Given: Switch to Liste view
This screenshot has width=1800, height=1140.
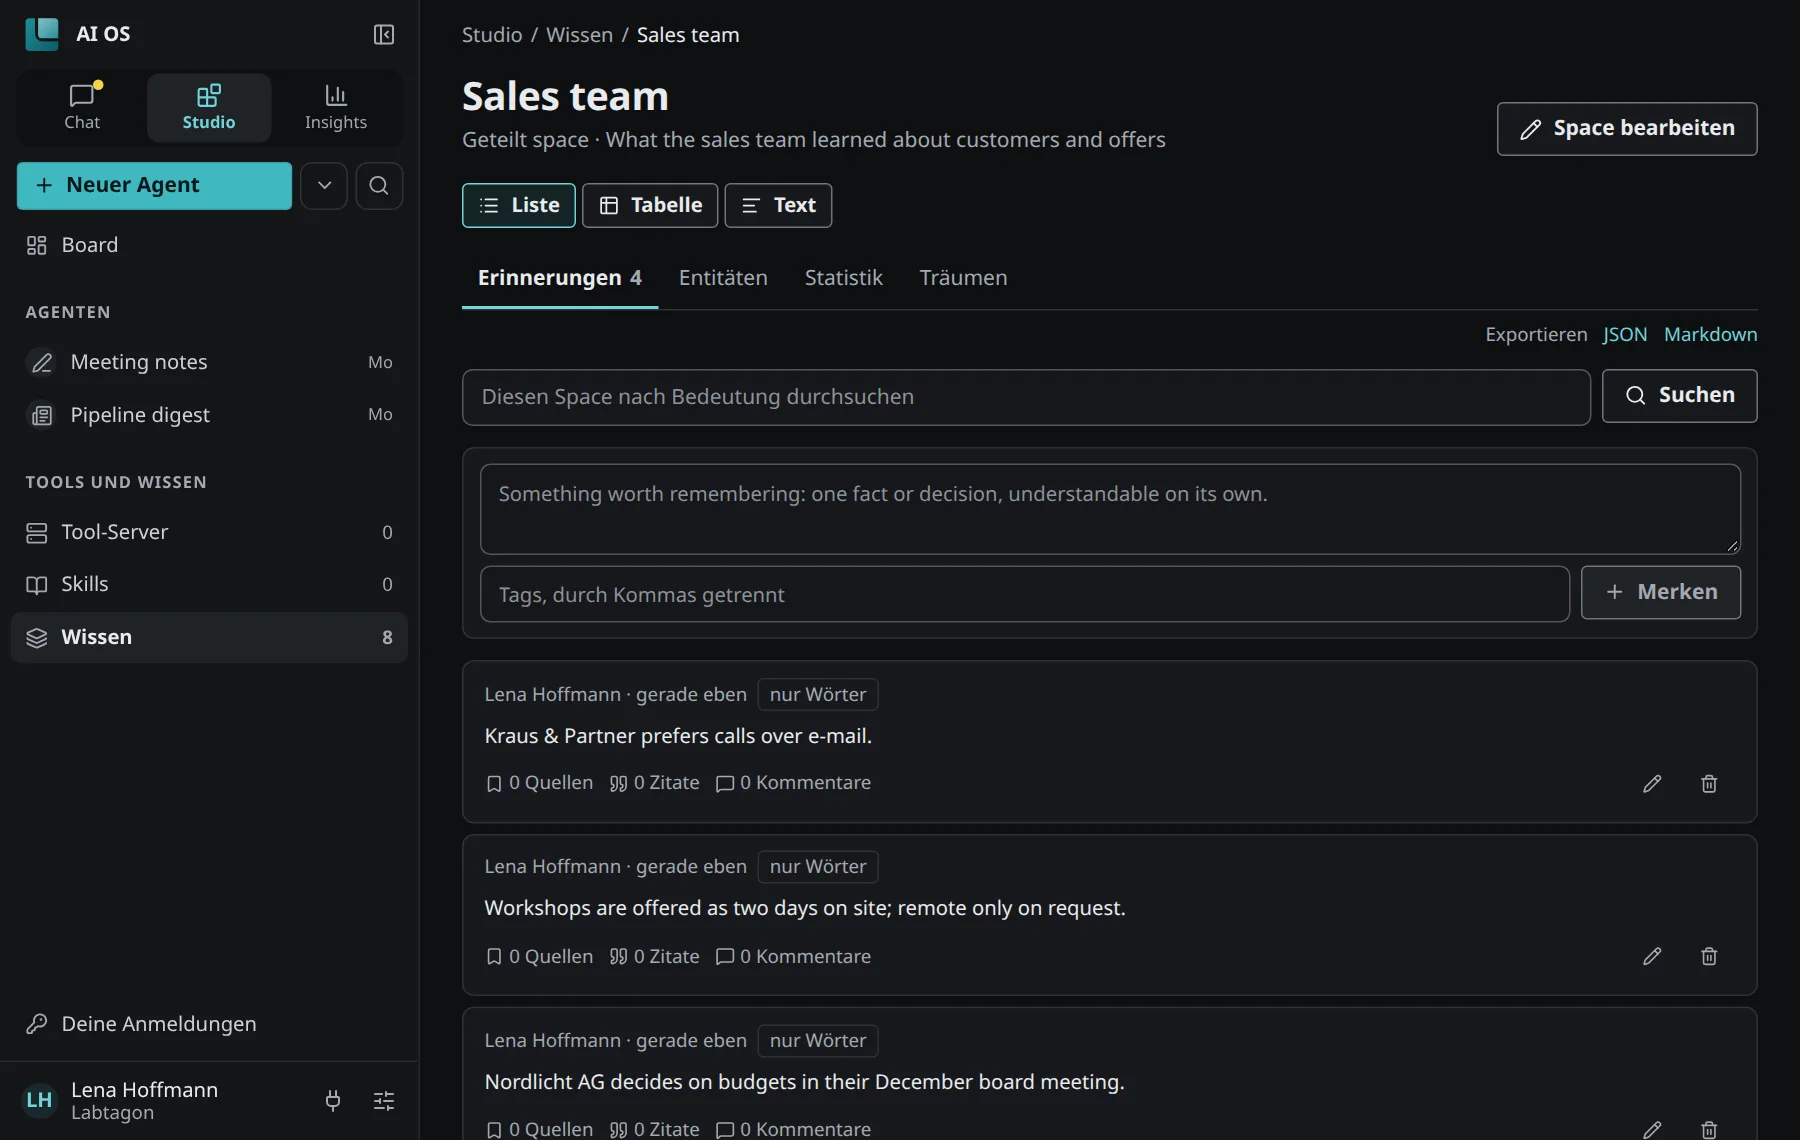Looking at the screenshot, I should (x=519, y=206).
